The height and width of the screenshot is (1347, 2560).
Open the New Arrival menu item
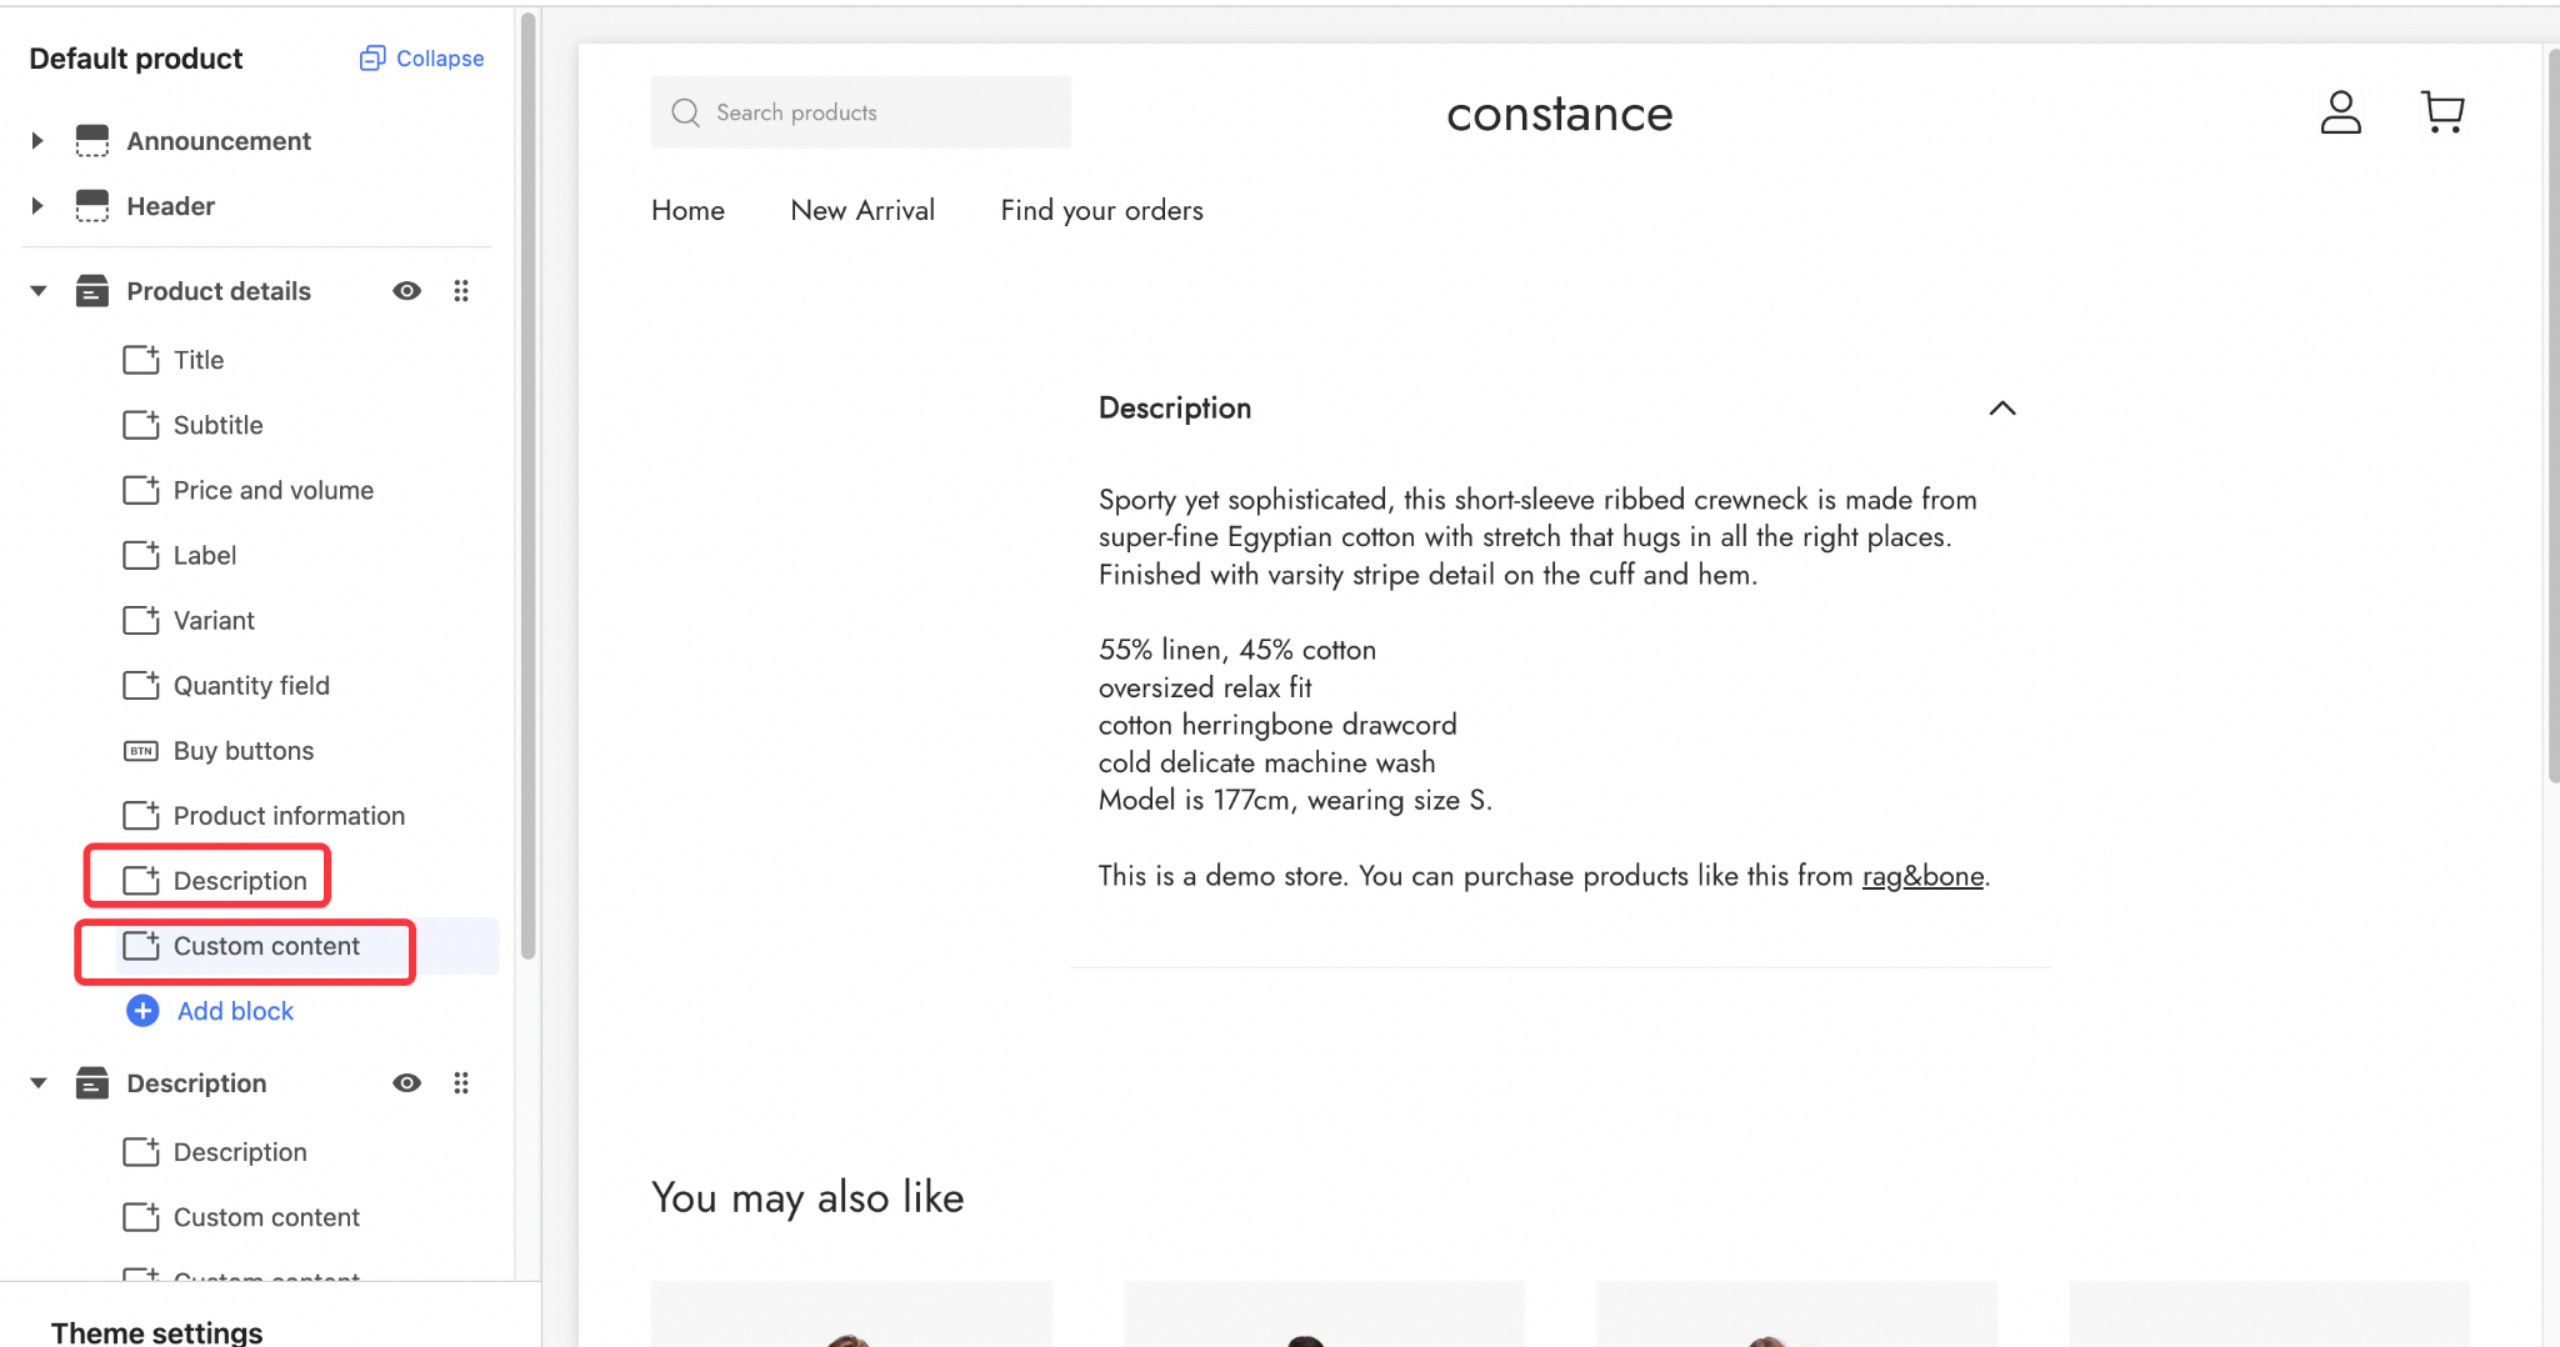[862, 210]
